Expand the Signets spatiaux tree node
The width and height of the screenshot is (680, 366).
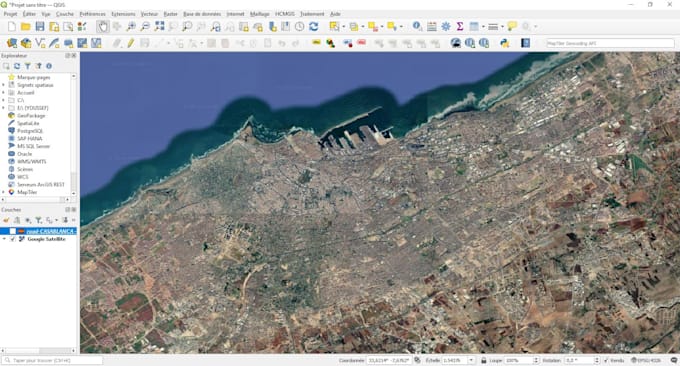[x=3, y=85]
